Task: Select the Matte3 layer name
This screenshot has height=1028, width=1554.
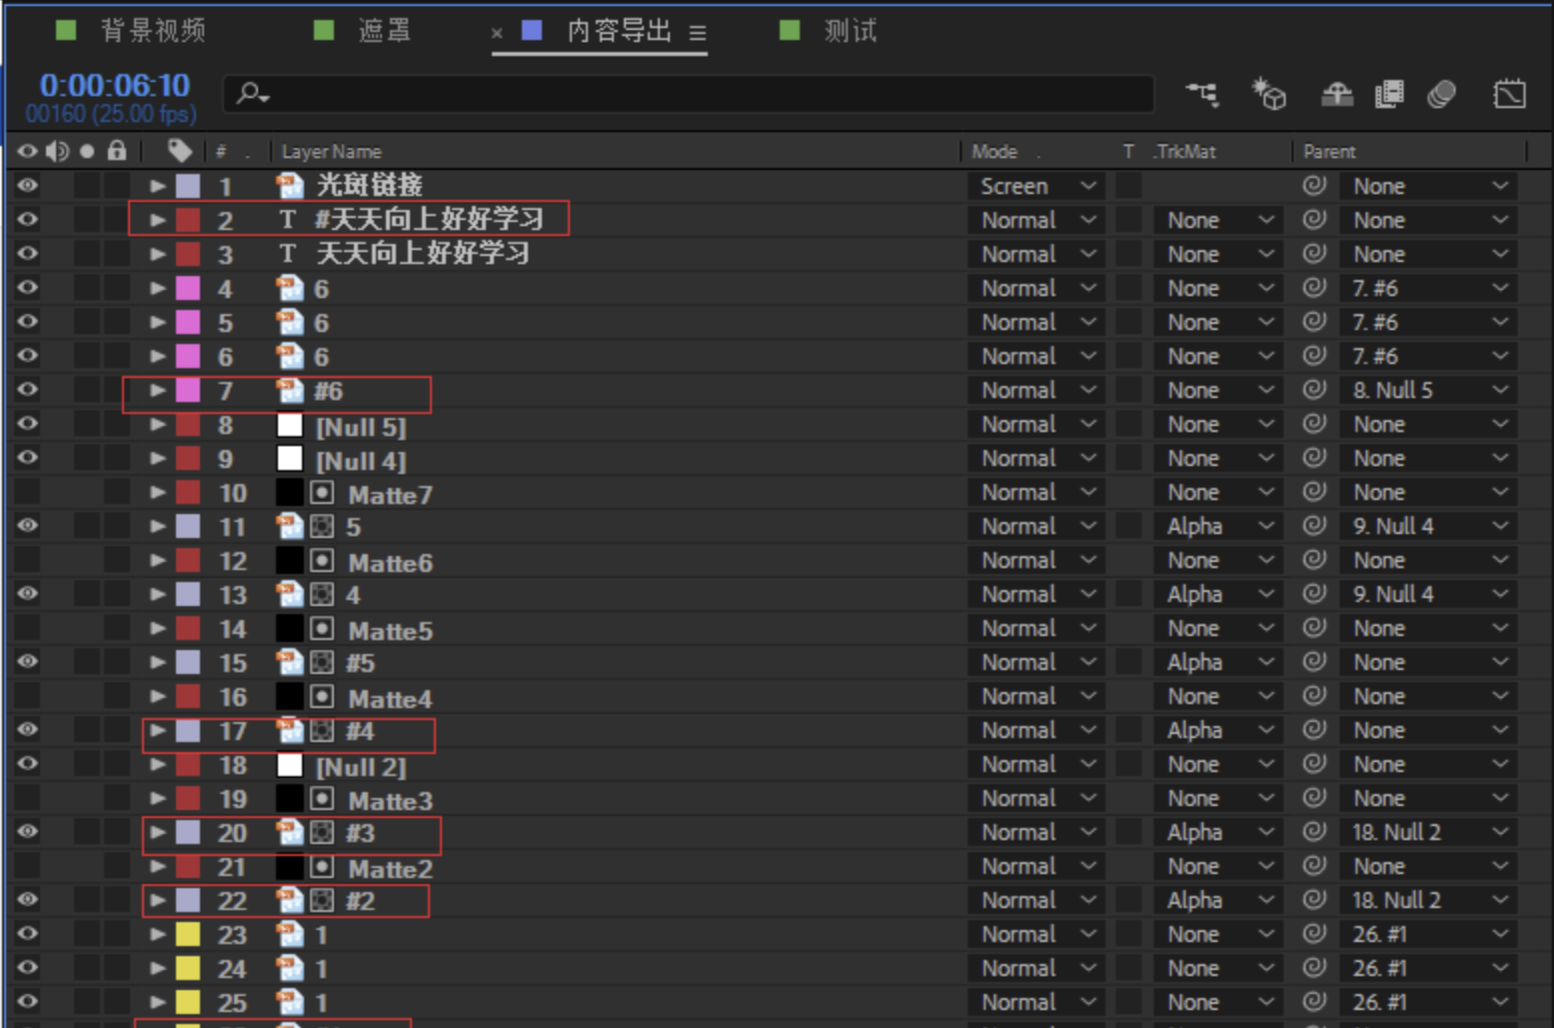Action: (x=389, y=800)
